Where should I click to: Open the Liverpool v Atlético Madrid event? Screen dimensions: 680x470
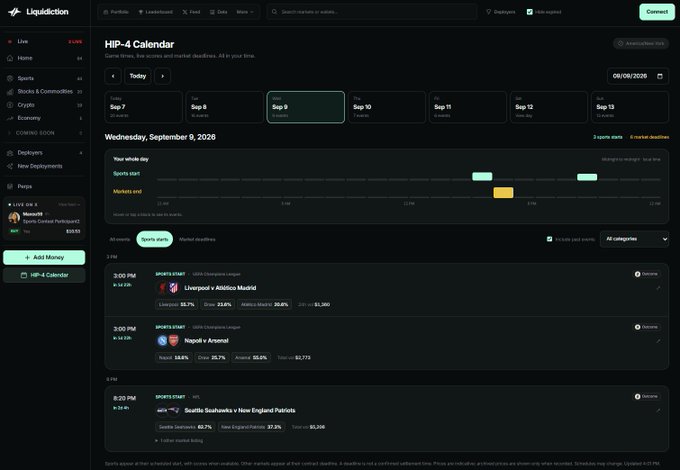point(220,288)
